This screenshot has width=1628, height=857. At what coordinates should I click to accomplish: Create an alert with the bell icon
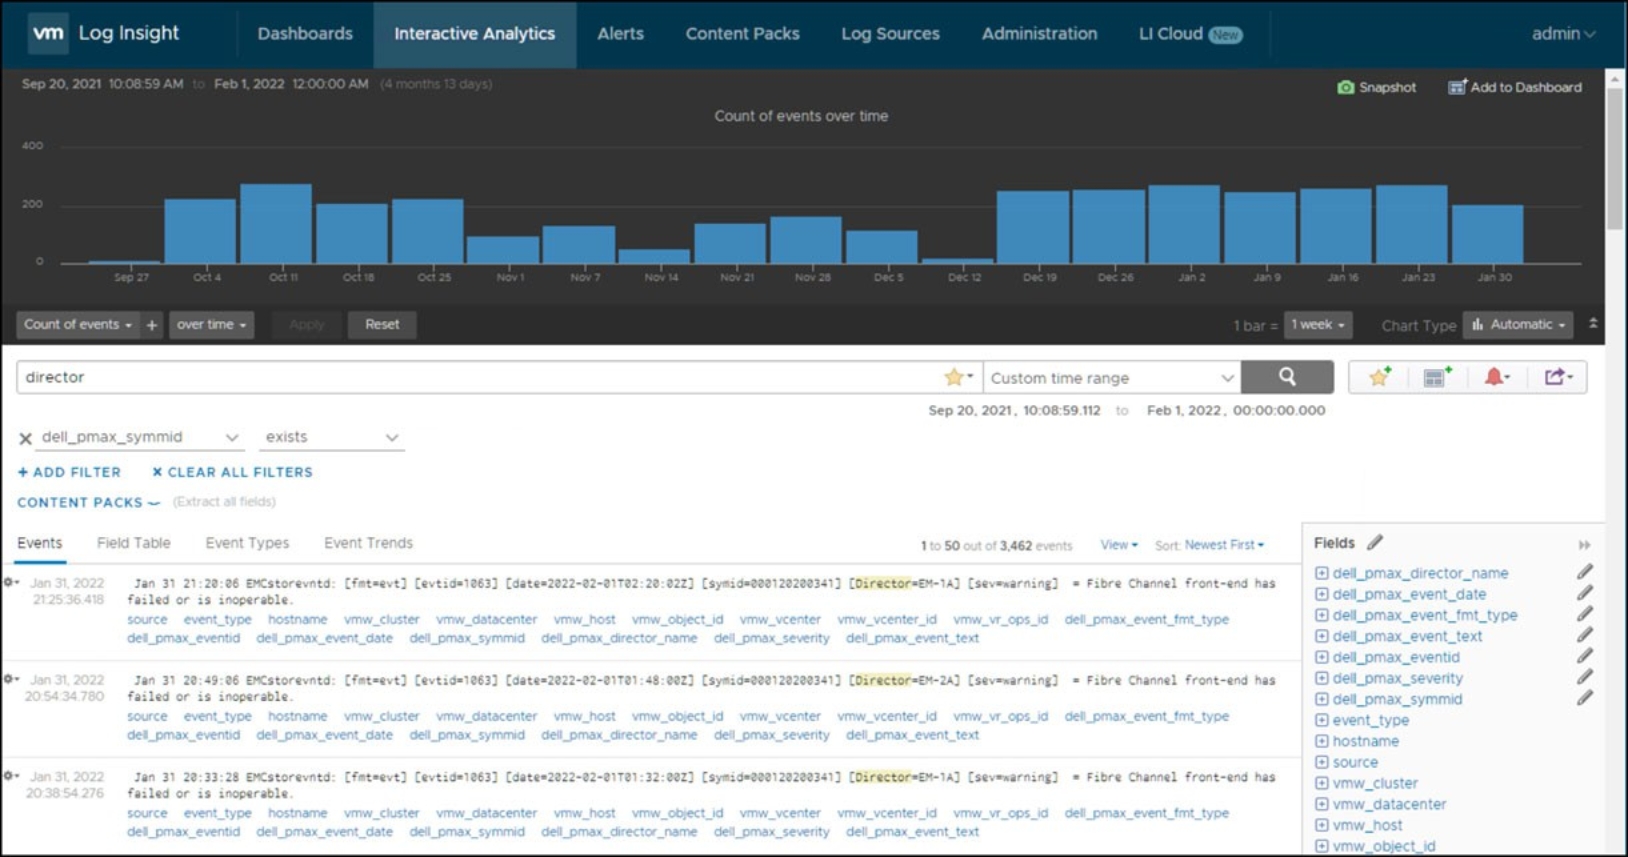coord(1496,377)
